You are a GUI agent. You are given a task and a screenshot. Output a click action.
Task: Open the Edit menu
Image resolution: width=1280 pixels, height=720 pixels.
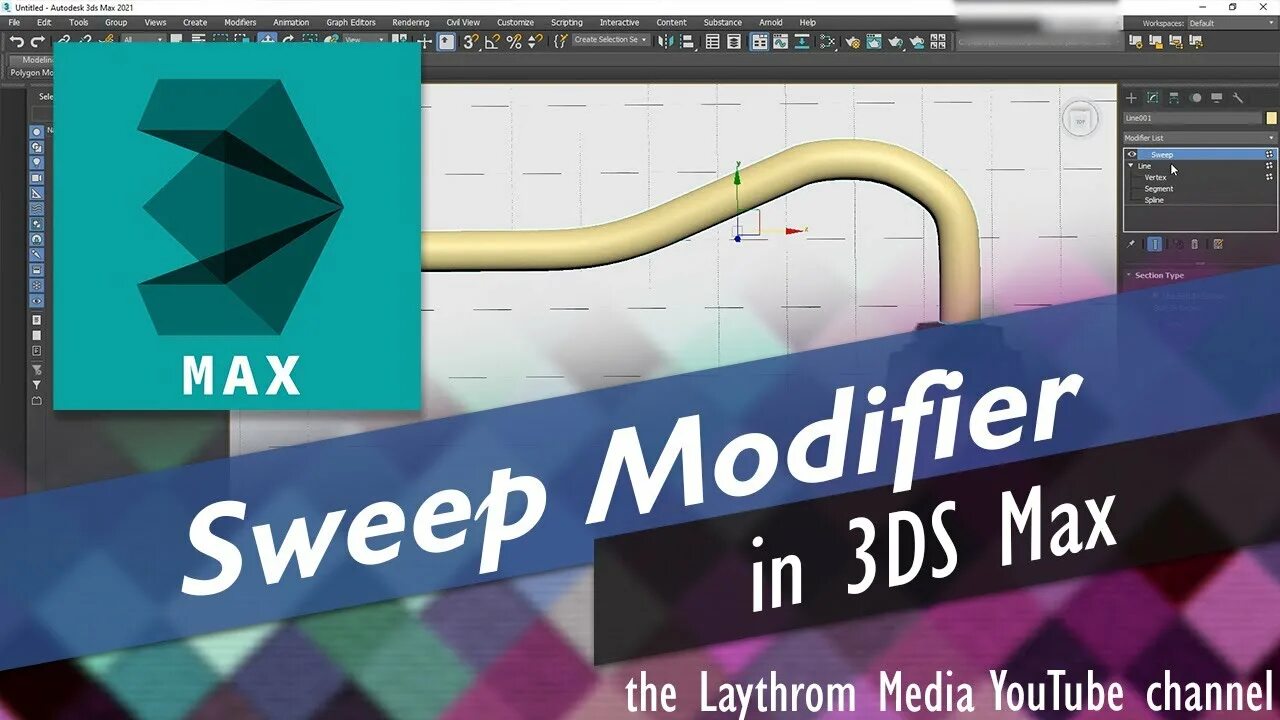tap(44, 22)
